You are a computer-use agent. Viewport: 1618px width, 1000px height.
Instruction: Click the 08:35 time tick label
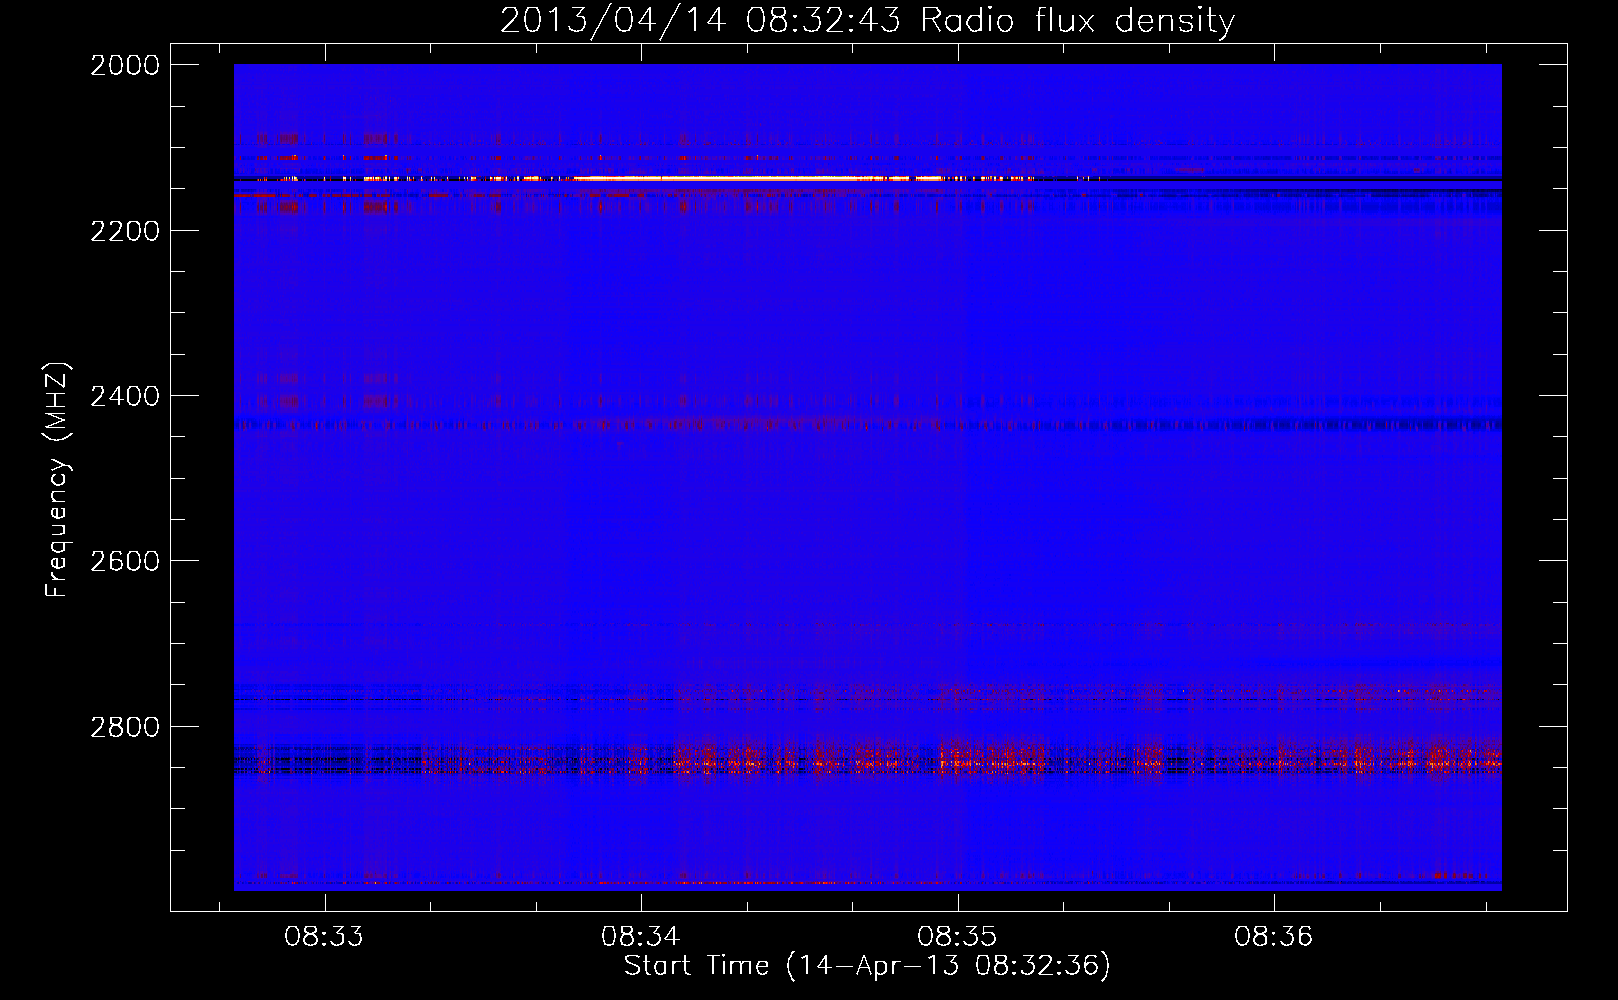click(x=957, y=937)
